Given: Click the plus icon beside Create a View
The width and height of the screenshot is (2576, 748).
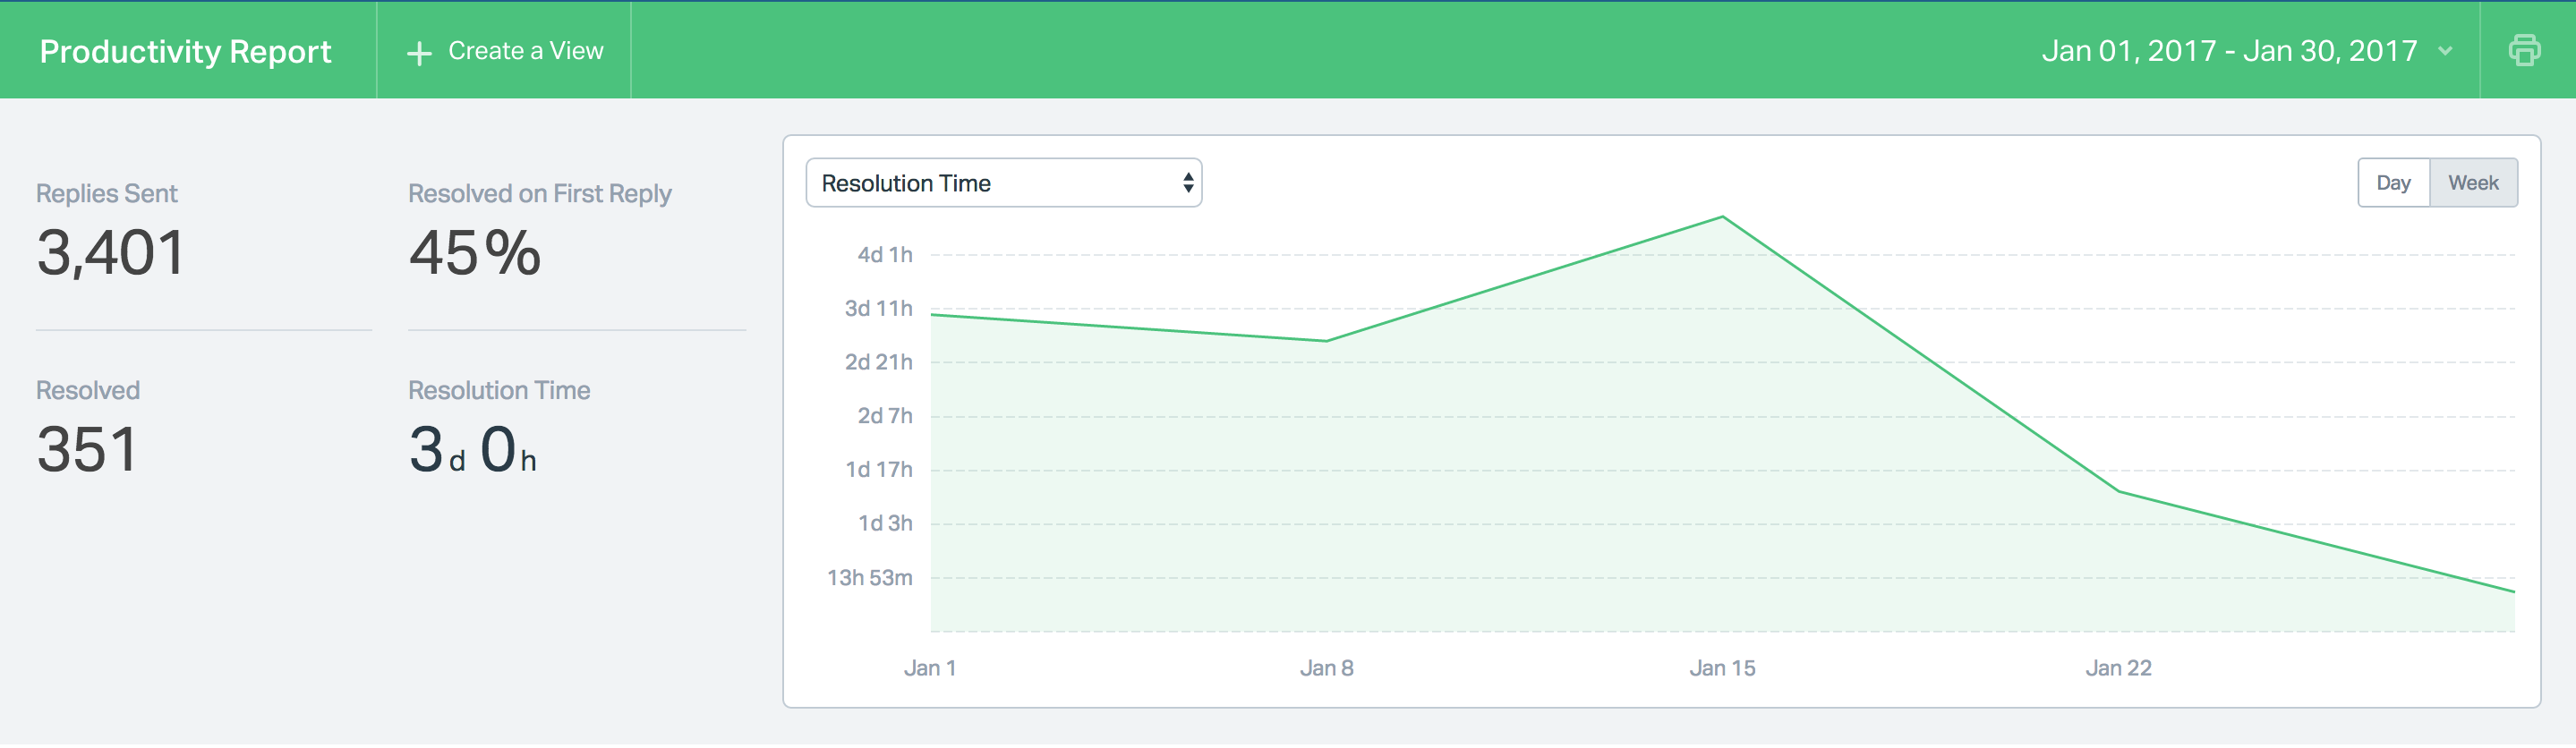Looking at the screenshot, I should (x=419, y=53).
